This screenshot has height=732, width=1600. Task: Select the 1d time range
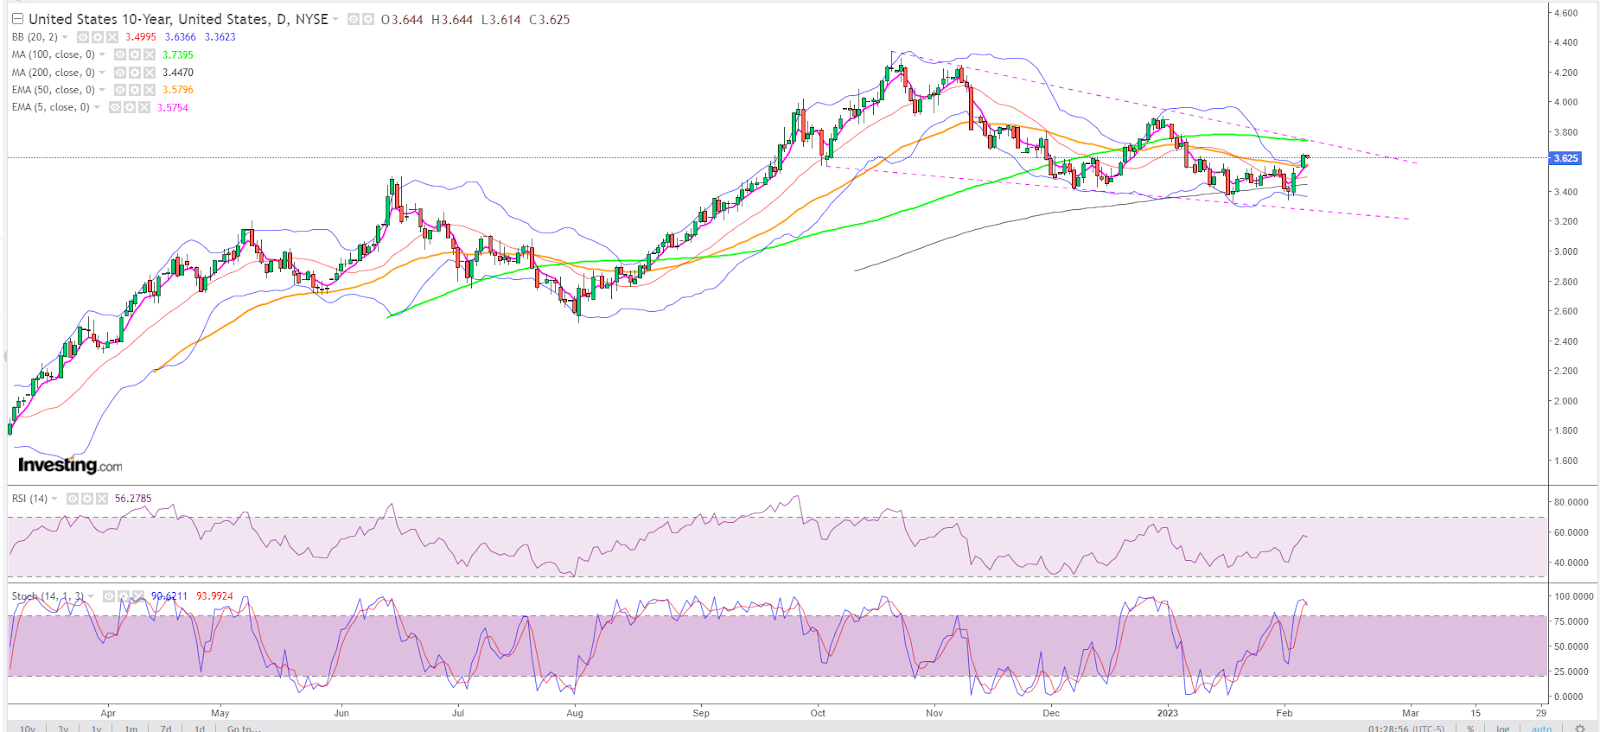(x=199, y=728)
